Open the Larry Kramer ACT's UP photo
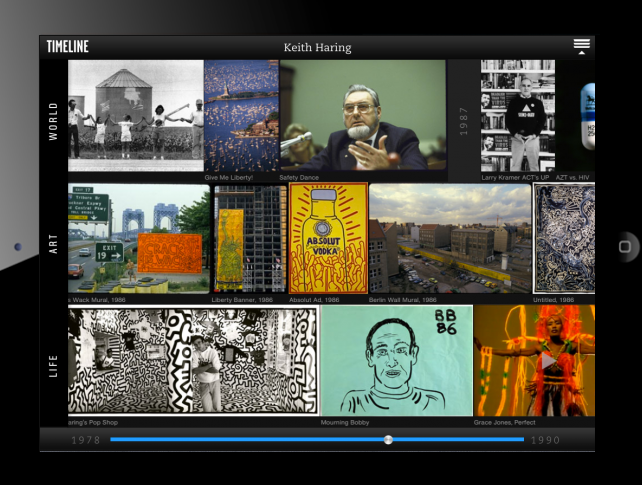The height and width of the screenshot is (485, 642). (x=518, y=116)
